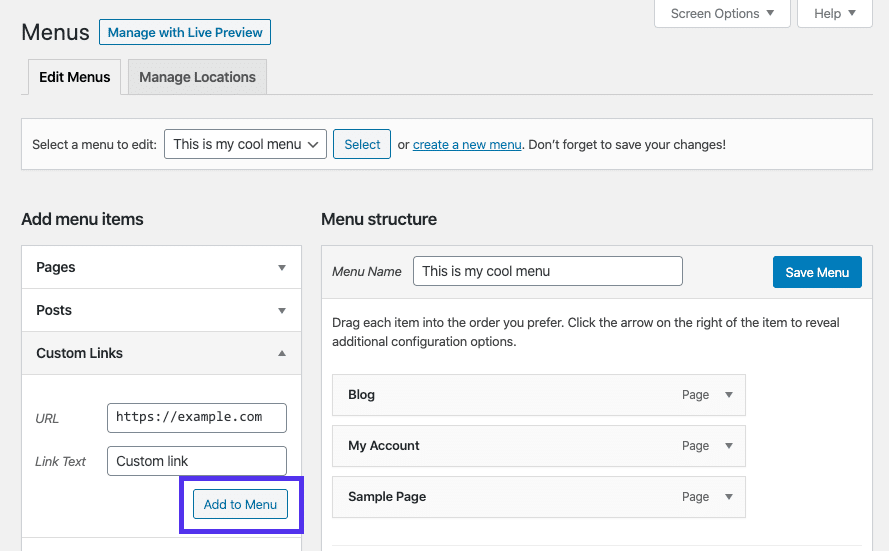This screenshot has width=889, height=551.
Task: Click the URL input field
Action: coord(197,417)
